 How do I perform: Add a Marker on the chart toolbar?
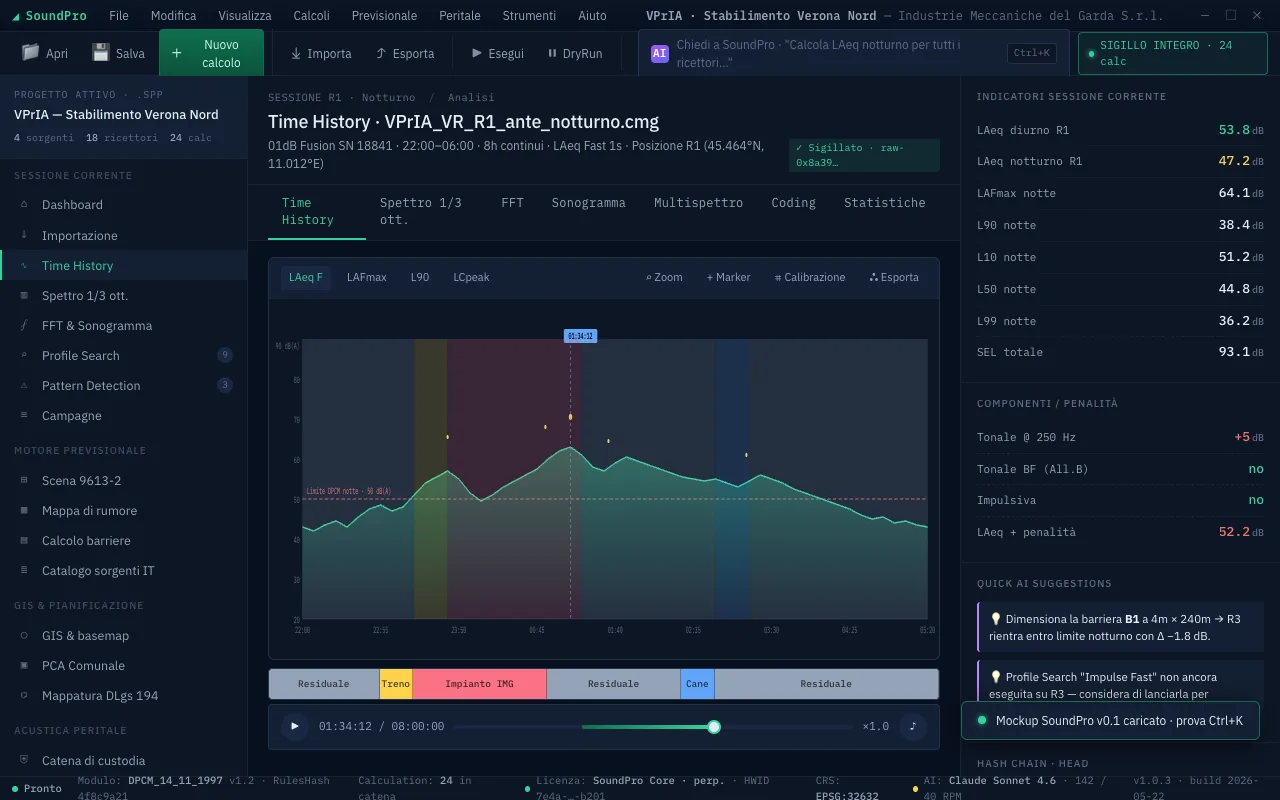728,277
